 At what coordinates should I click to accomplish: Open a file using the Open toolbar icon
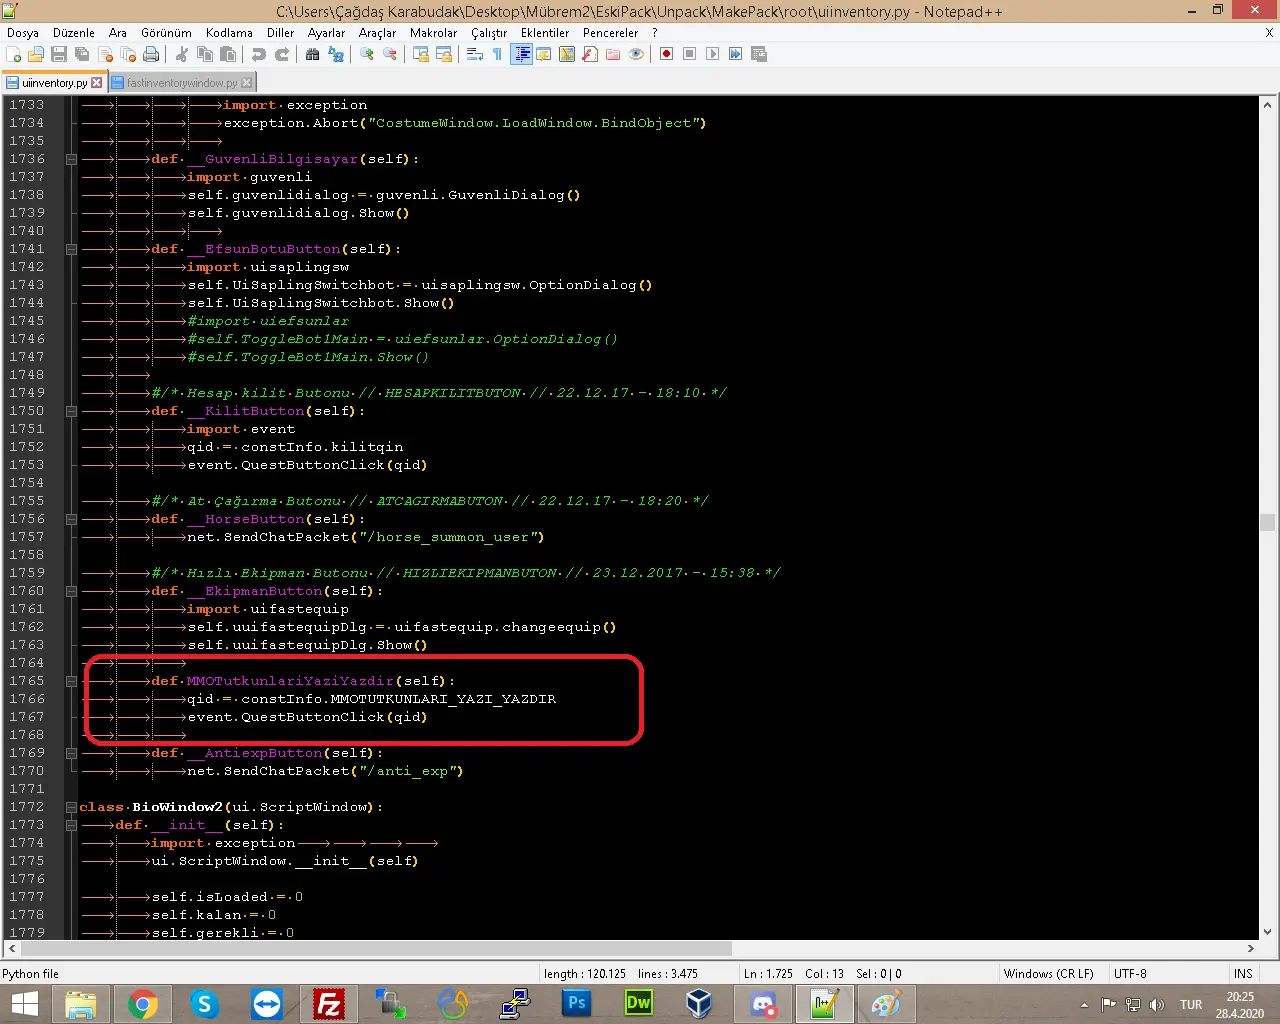tap(36, 54)
